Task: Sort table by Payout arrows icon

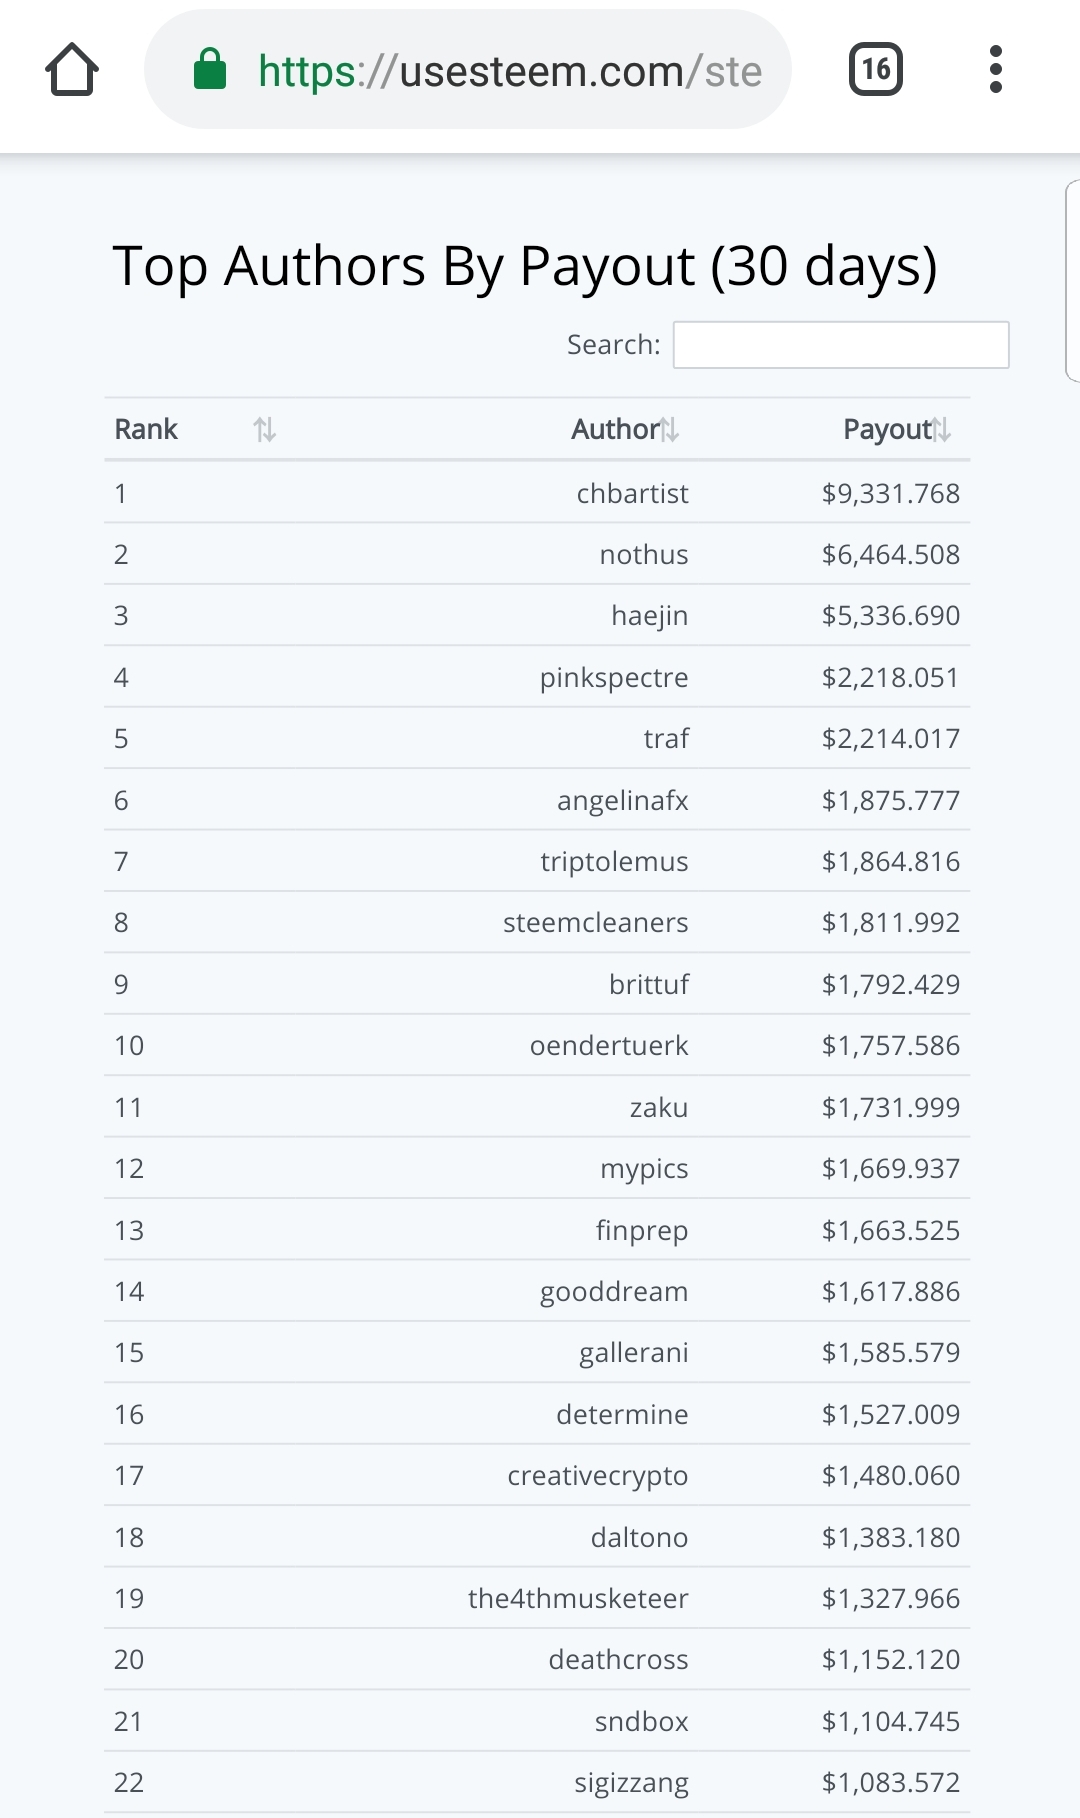Action: tap(941, 430)
